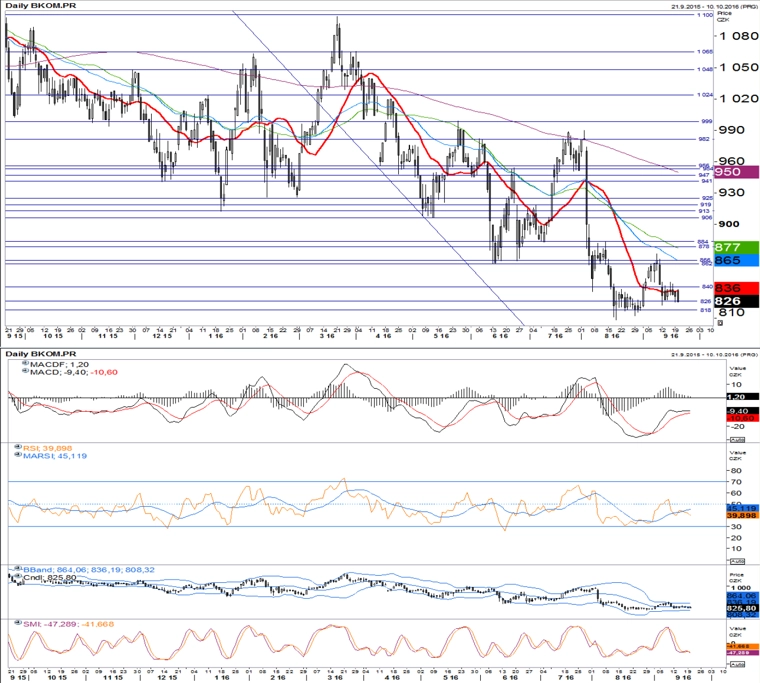Hide the RSI line via its eye icon
The height and width of the screenshot is (683, 760).
click(x=18, y=447)
